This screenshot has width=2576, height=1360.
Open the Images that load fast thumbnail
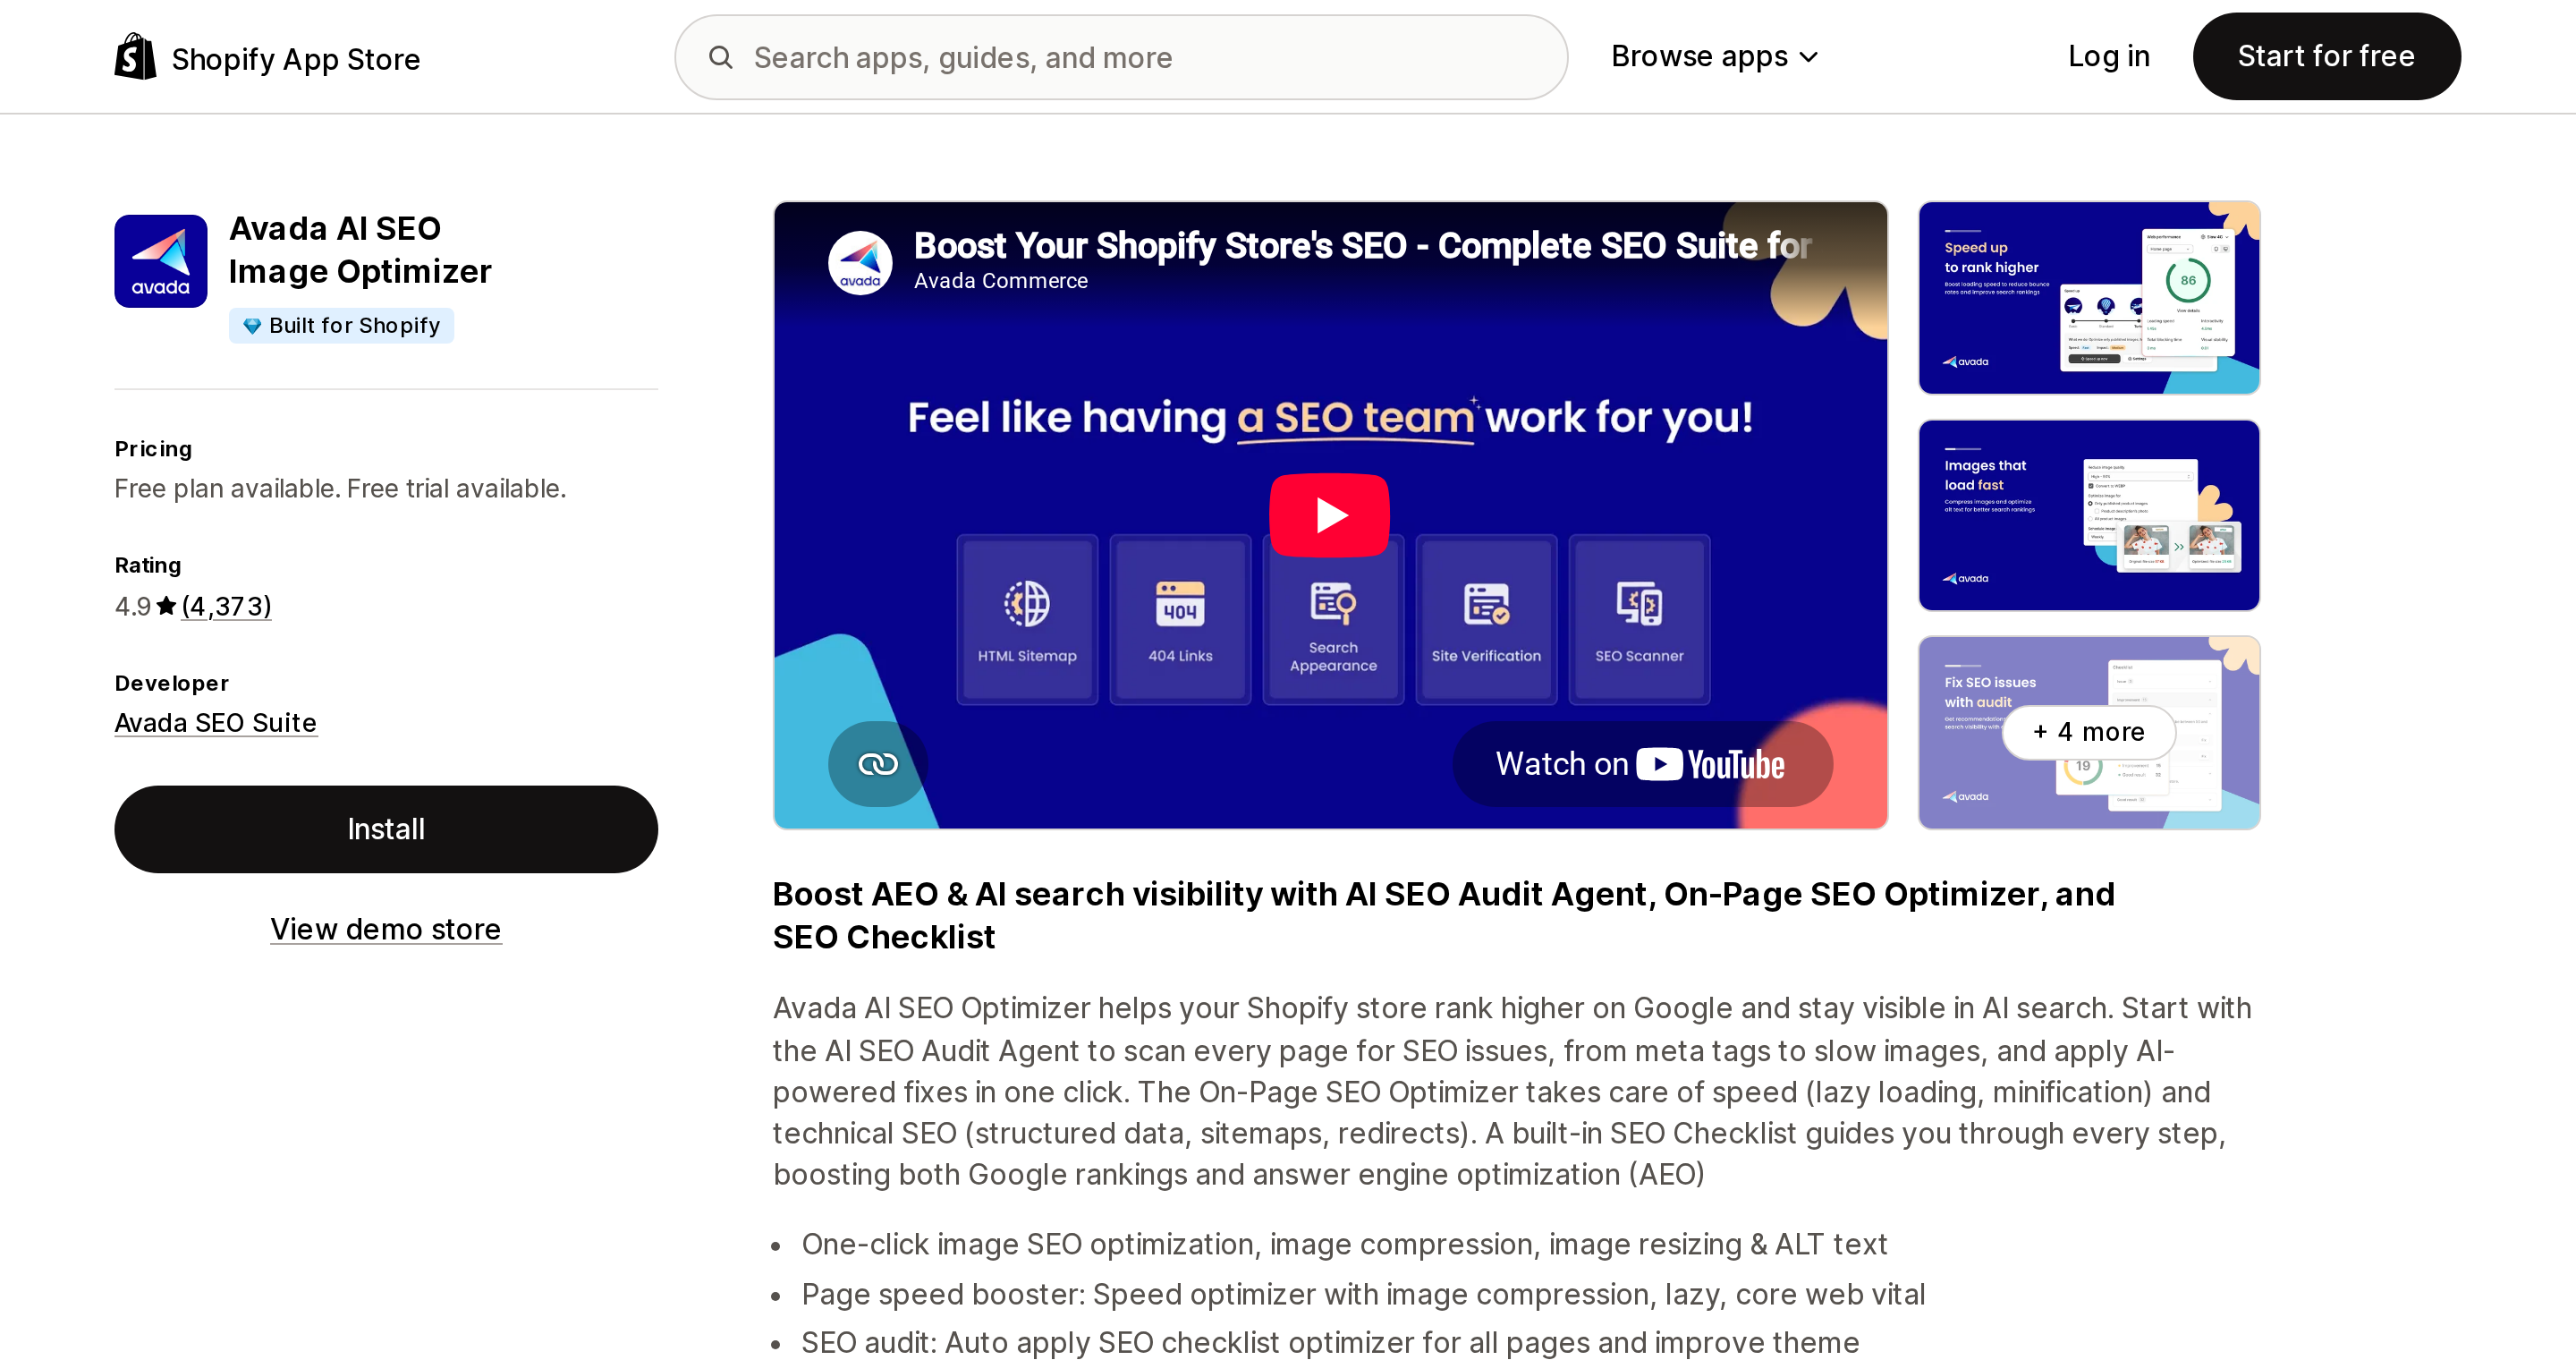(2089, 515)
